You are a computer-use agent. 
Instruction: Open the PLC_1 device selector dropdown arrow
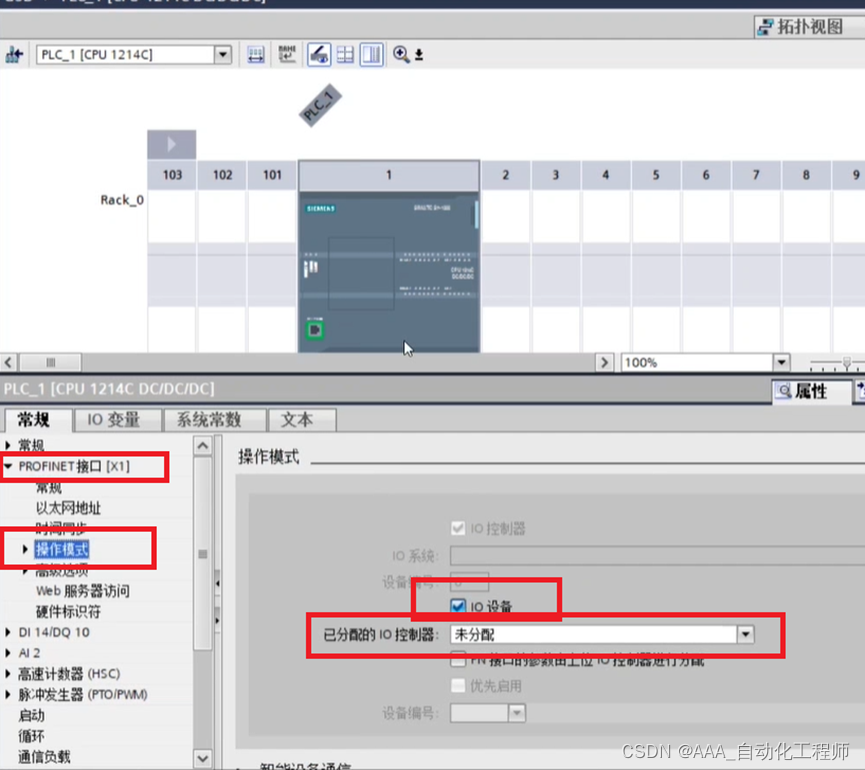click(223, 55)
